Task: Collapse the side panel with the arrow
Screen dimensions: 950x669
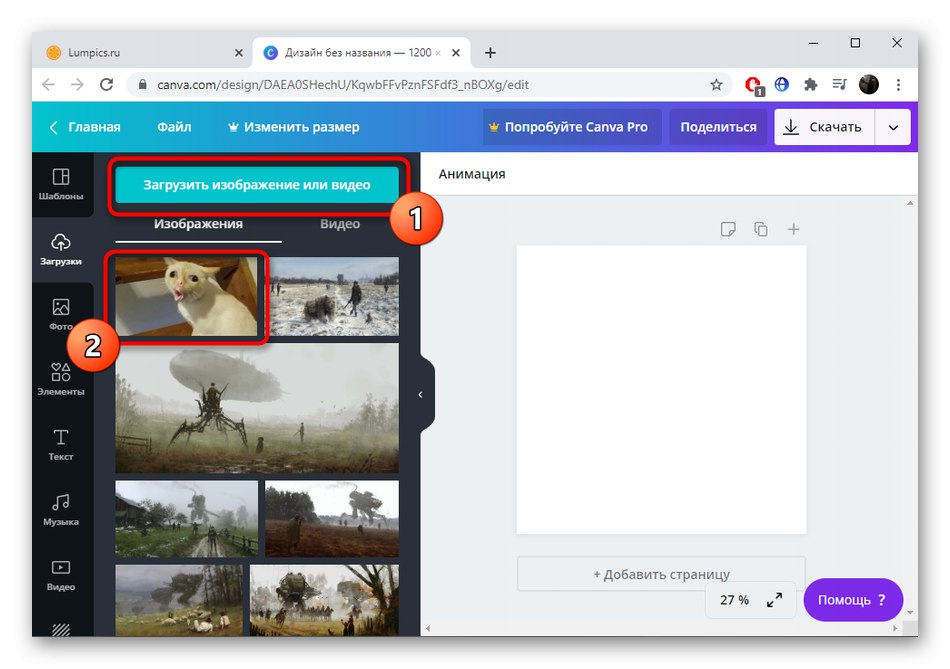Action: pyautogui.click(x=421, y=394)
